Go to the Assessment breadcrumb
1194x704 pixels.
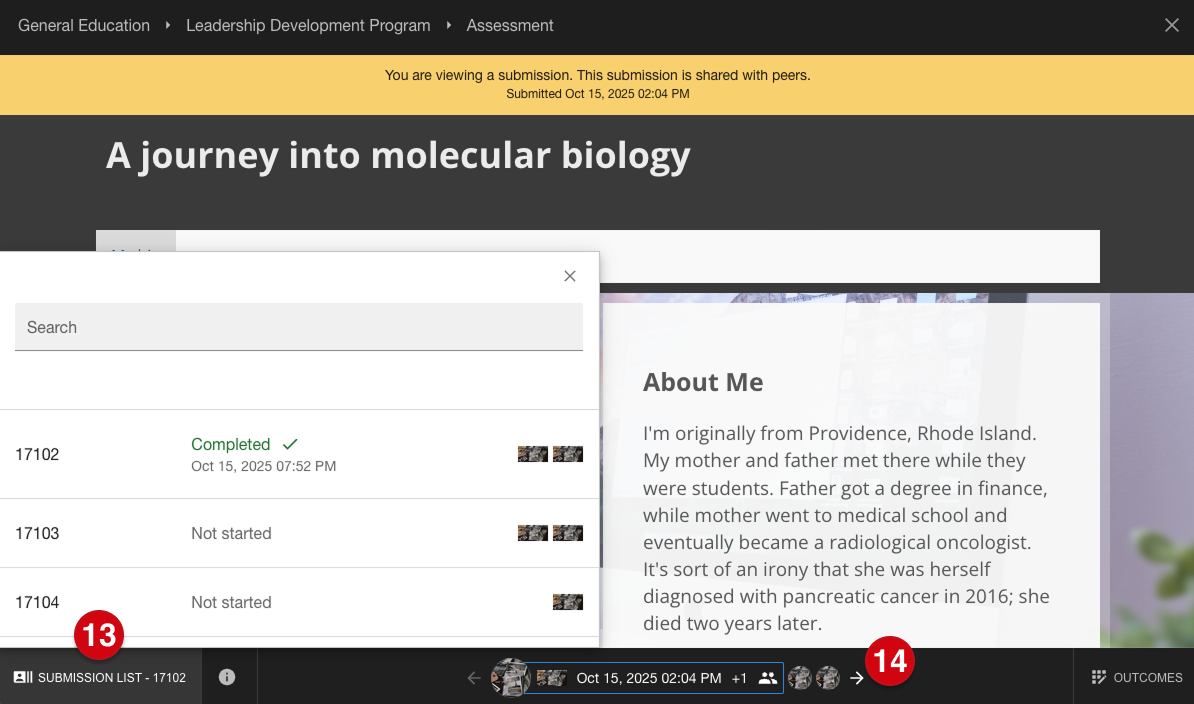[509, 25]
